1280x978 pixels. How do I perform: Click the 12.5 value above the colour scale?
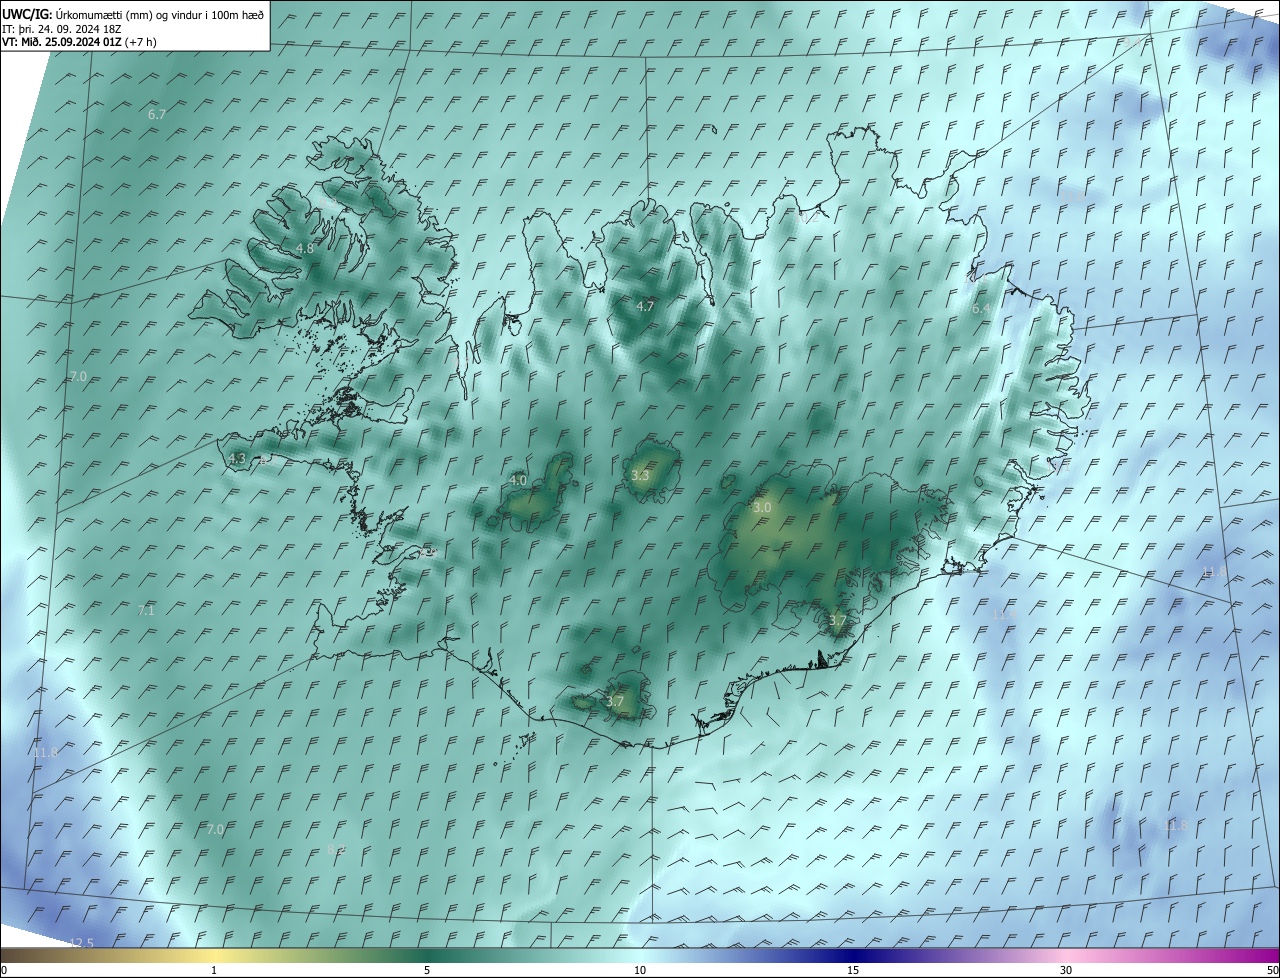click(x=82, y=943)
